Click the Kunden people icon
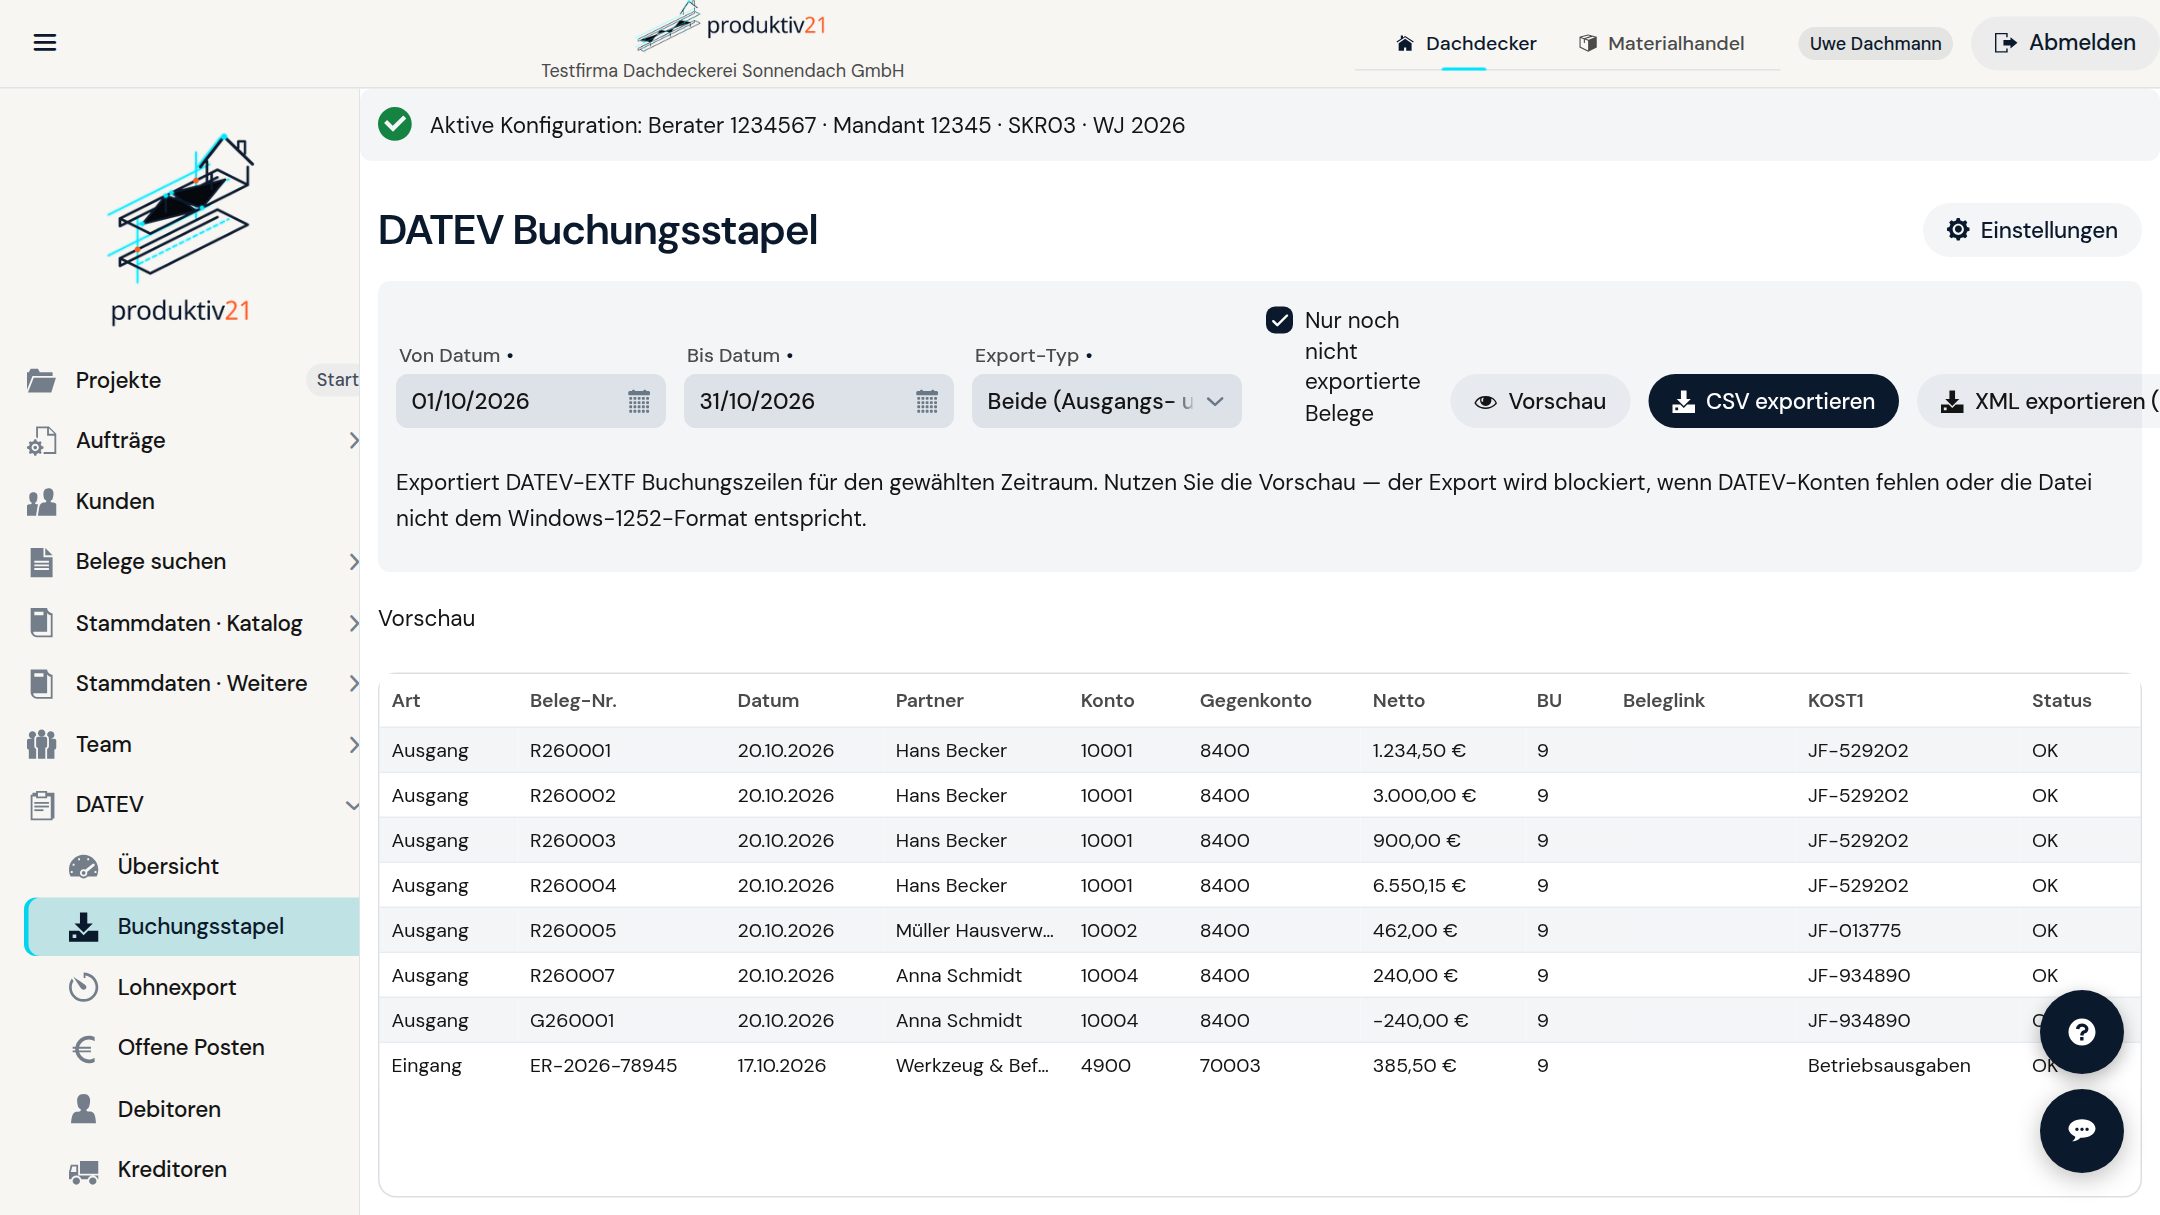2160x1215 pixels. point(41,502)
